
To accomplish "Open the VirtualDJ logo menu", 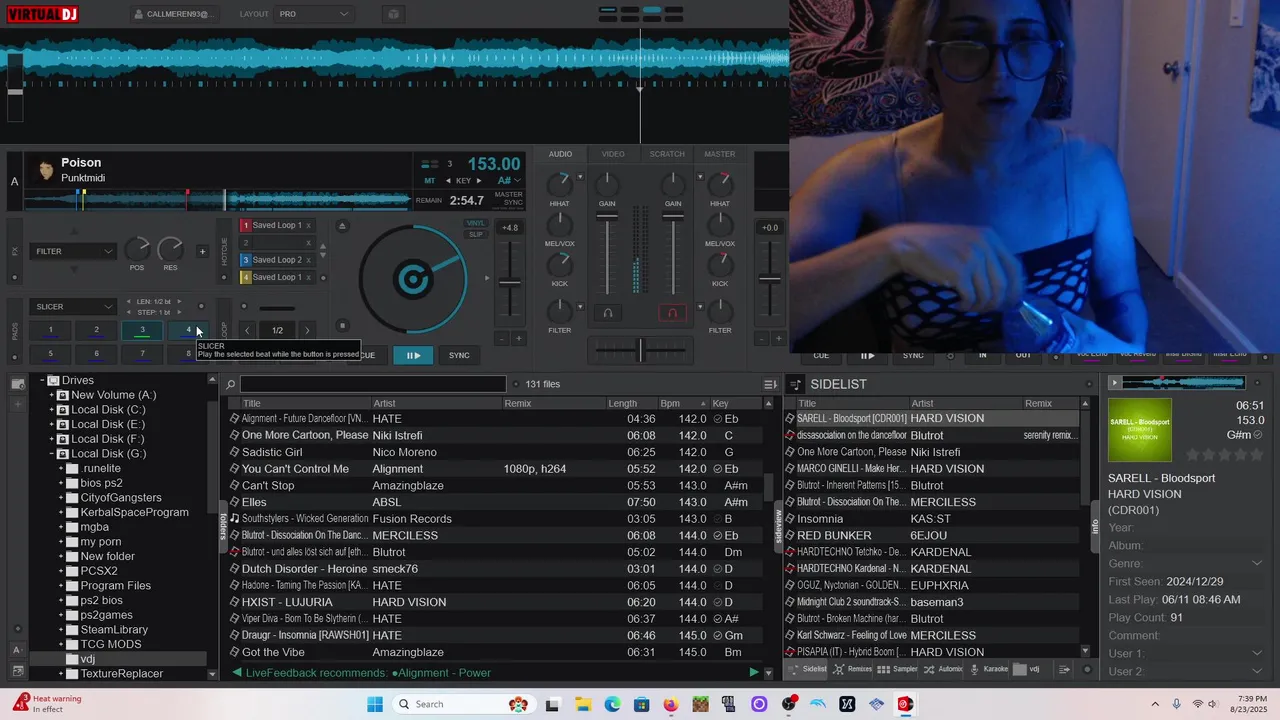I will coord(42,14).
